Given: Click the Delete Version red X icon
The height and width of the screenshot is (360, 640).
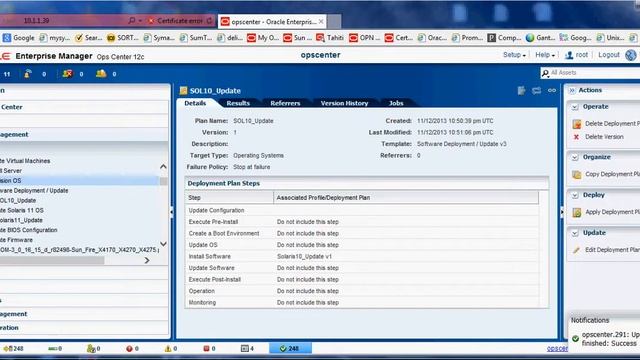Looking at the screenshot, I should pos(576,137).
